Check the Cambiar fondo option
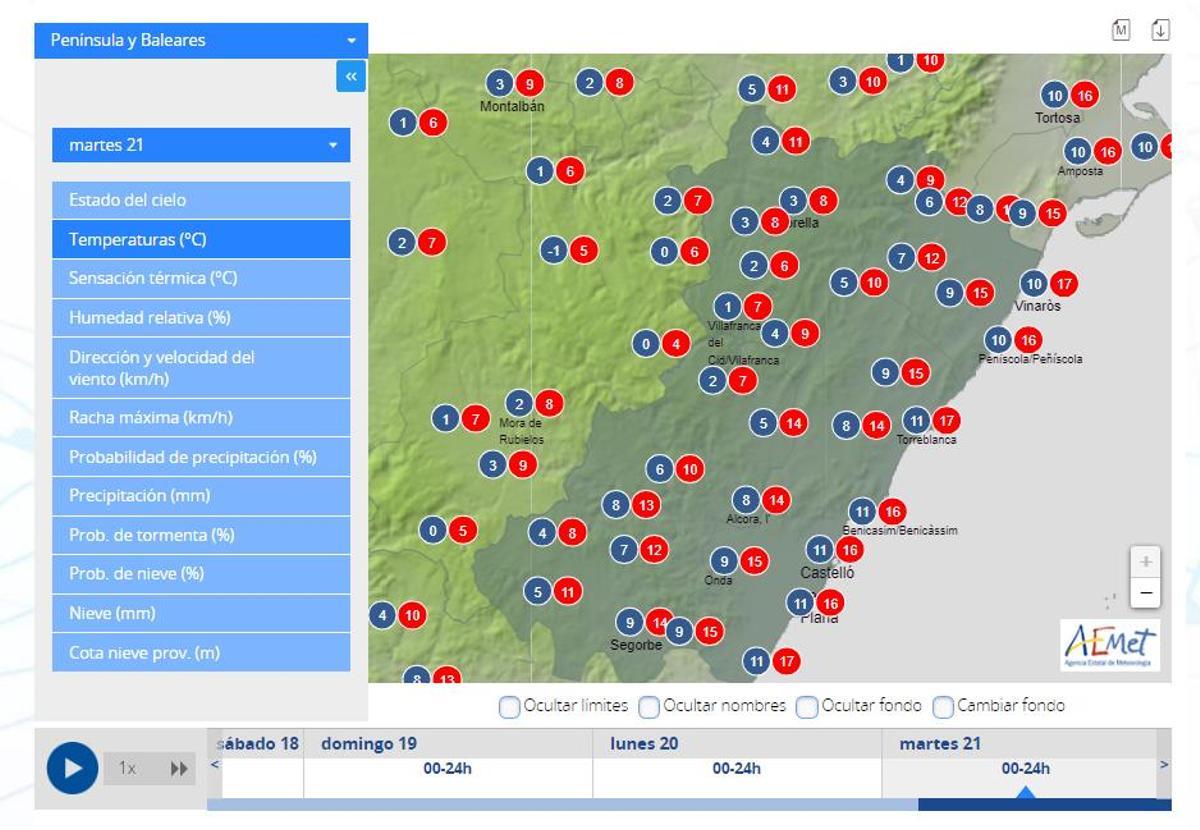This screenshot has width=1200, height=830. click(x=943, y=707)
